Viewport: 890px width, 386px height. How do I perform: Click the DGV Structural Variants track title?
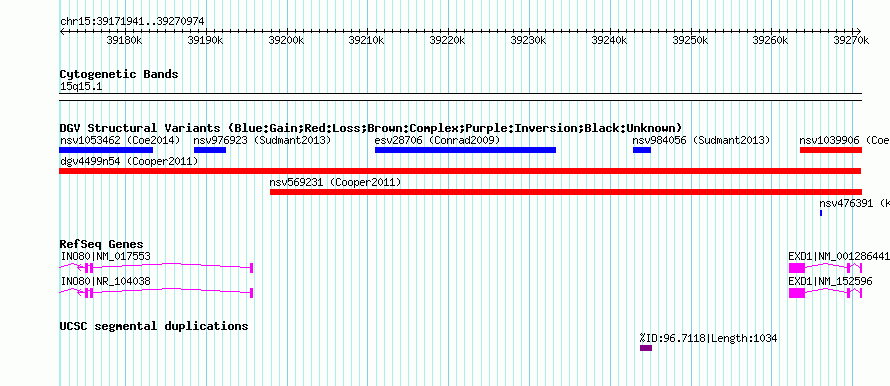coord(371,128)
